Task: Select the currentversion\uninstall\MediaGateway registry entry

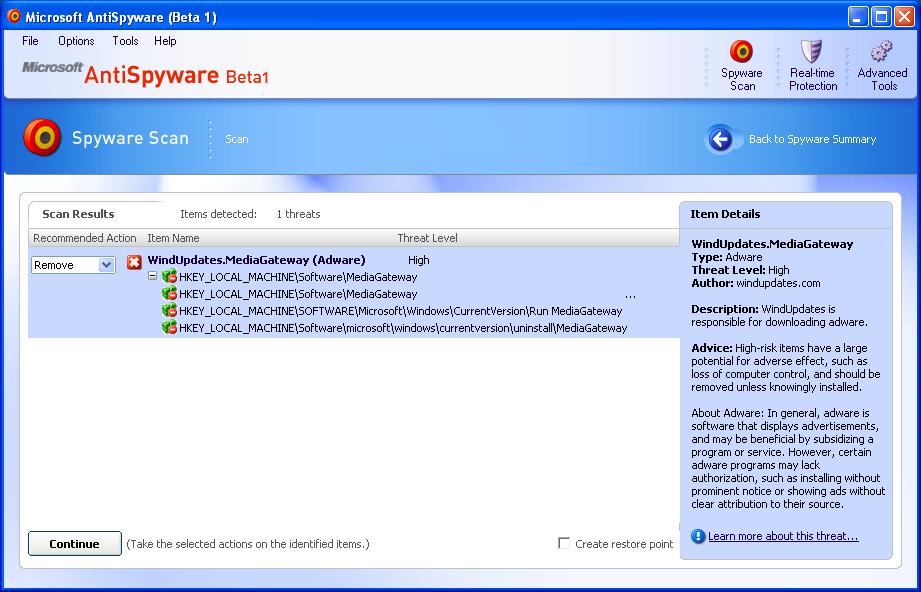Action: point(403,328)
